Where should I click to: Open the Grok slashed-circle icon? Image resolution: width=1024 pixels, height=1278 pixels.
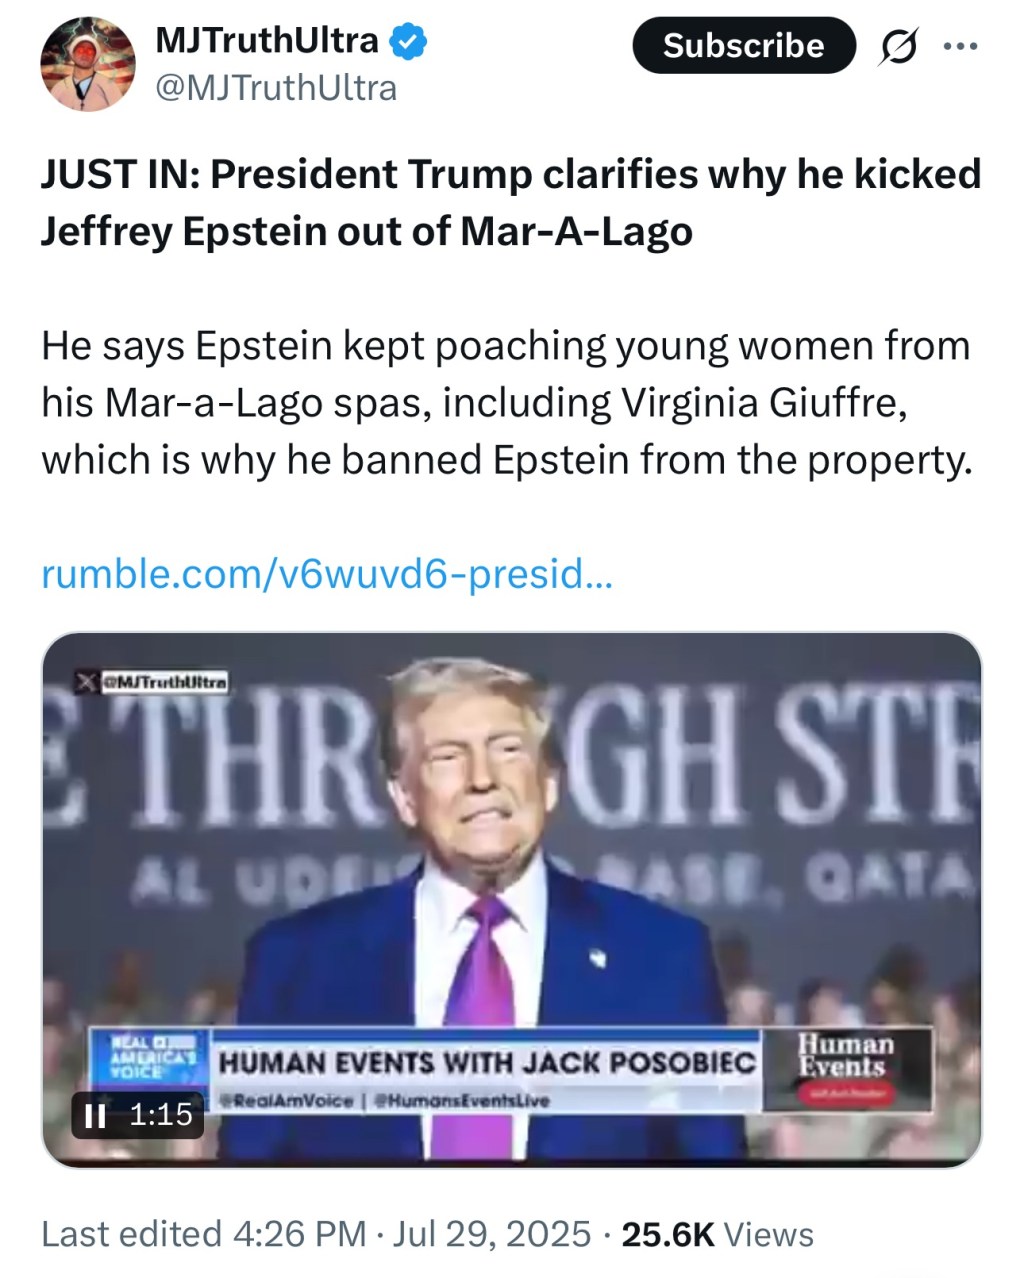[x=897, y=46]
